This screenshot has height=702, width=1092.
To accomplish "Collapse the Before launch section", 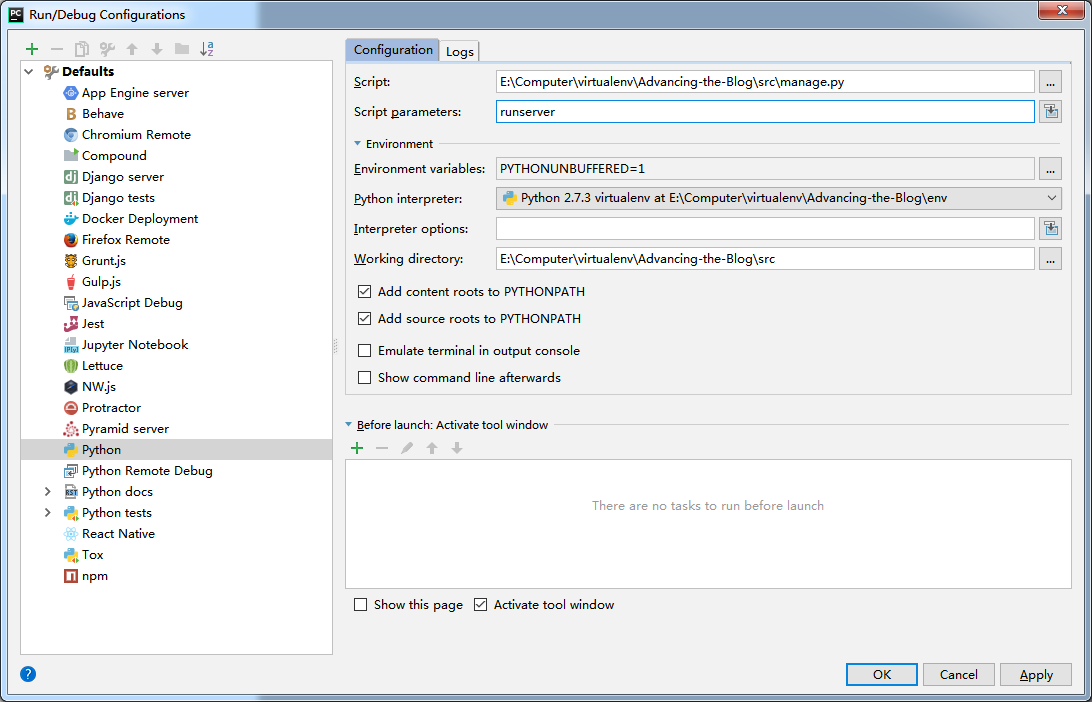I will (349, 424).
